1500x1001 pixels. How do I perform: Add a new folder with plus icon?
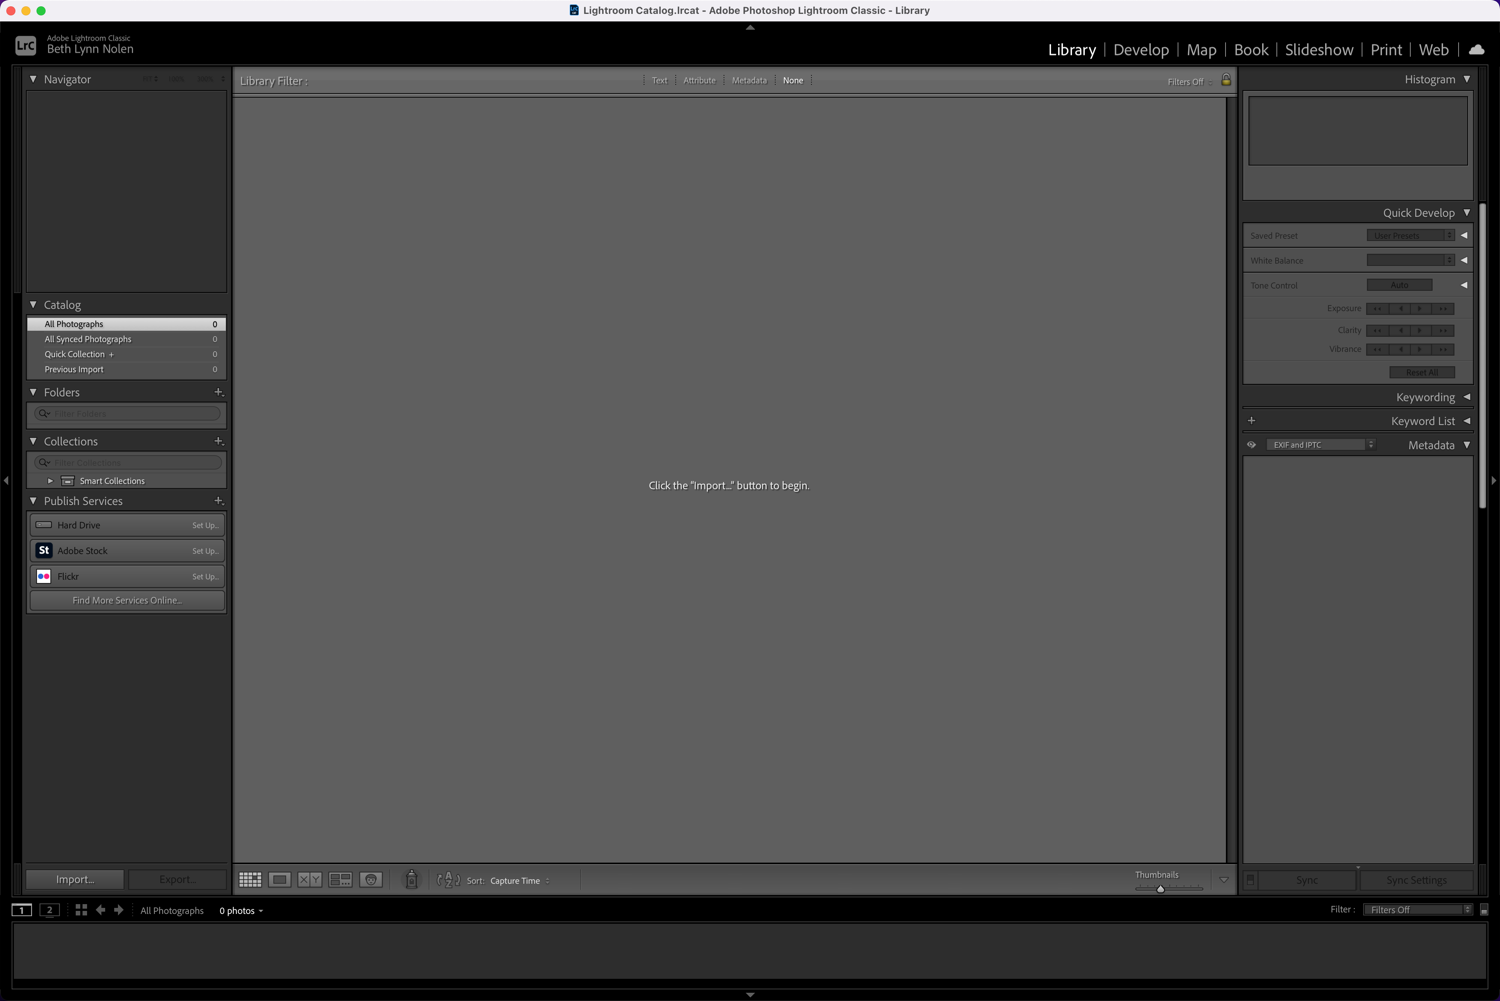218,392
